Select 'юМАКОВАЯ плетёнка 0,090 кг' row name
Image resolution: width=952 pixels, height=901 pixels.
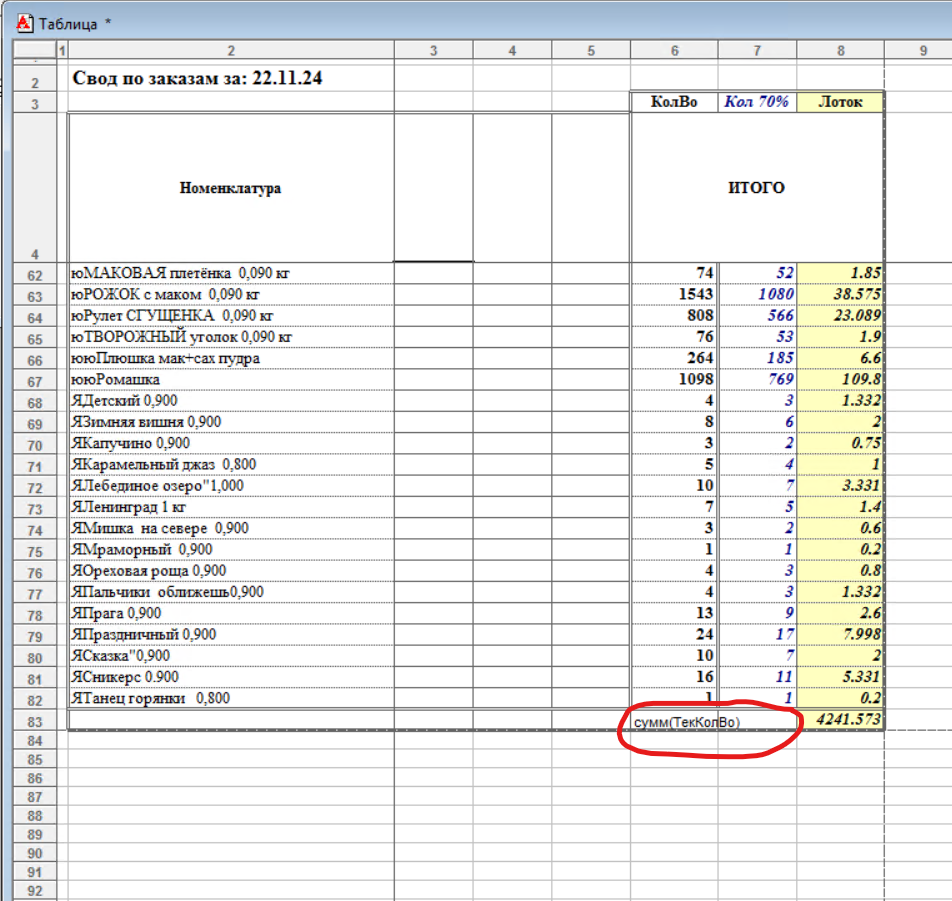coord(231,273)
